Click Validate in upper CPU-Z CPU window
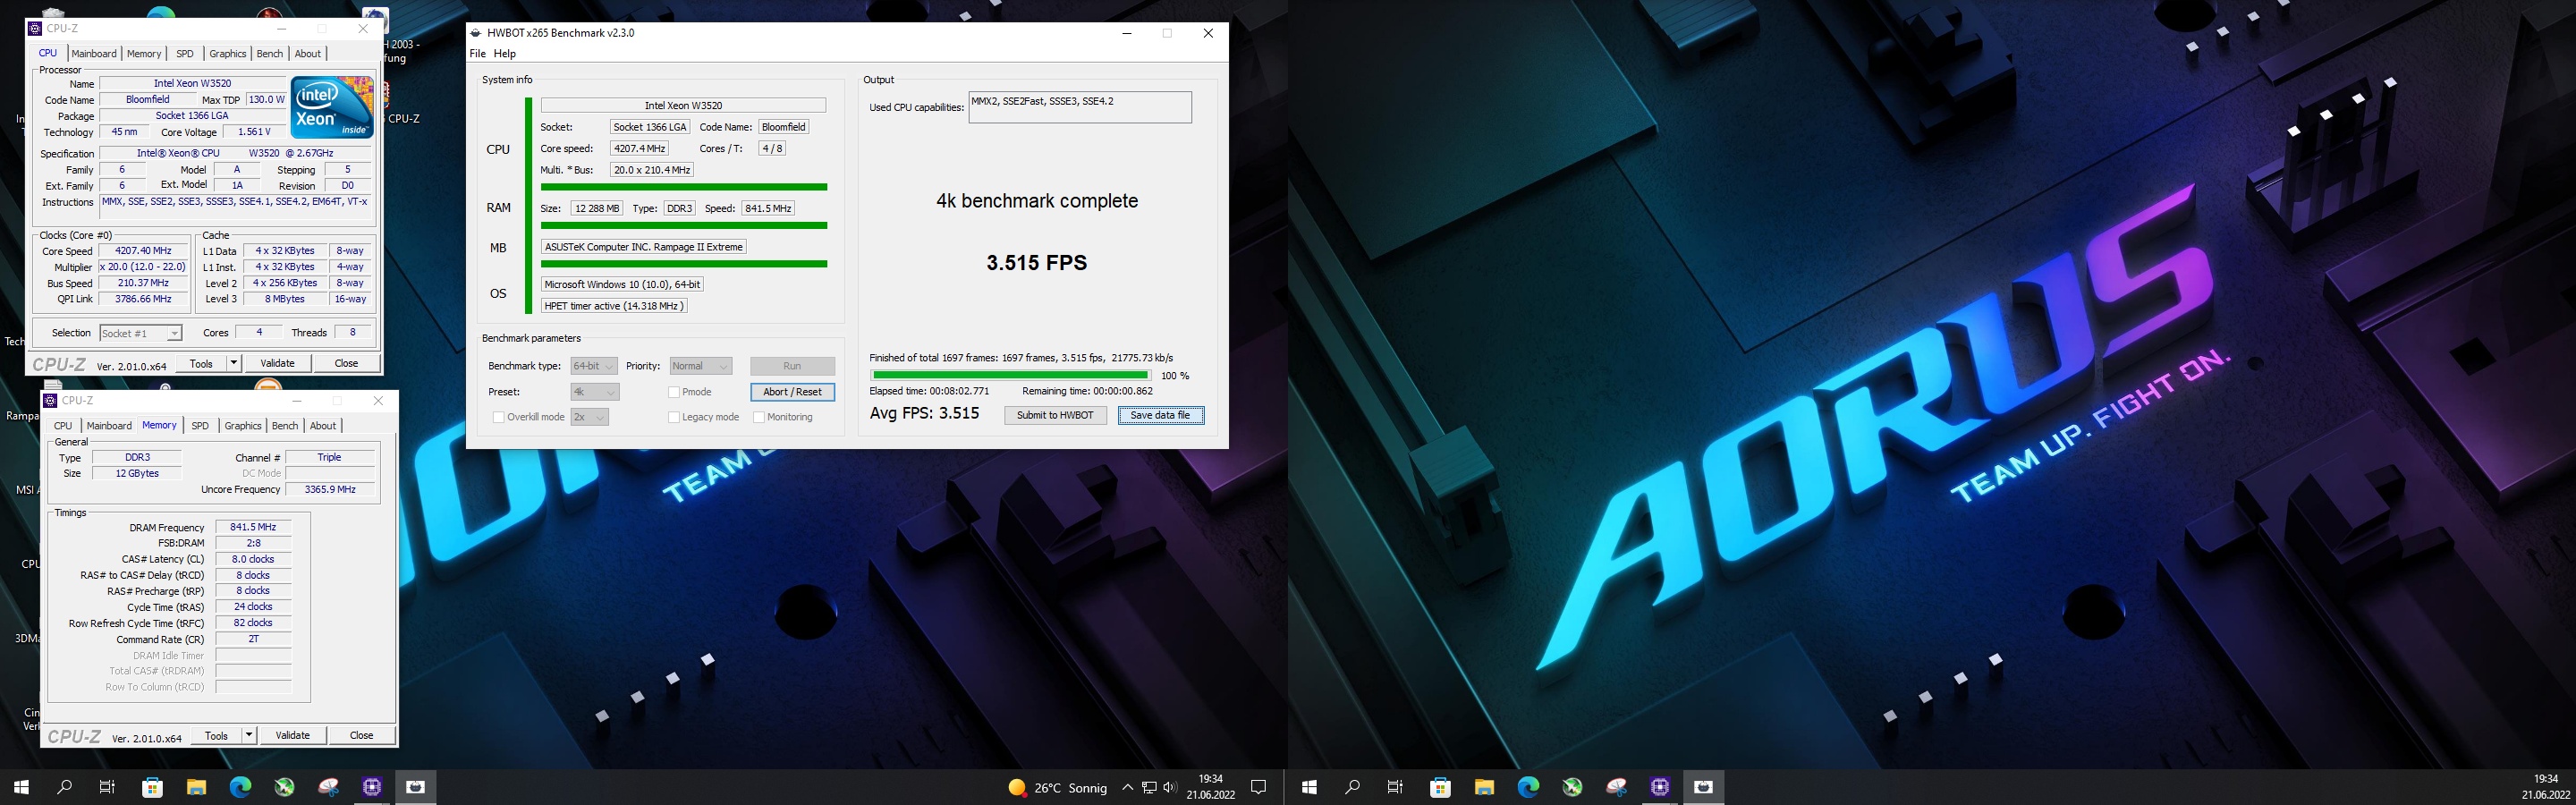 coord(277,363)
